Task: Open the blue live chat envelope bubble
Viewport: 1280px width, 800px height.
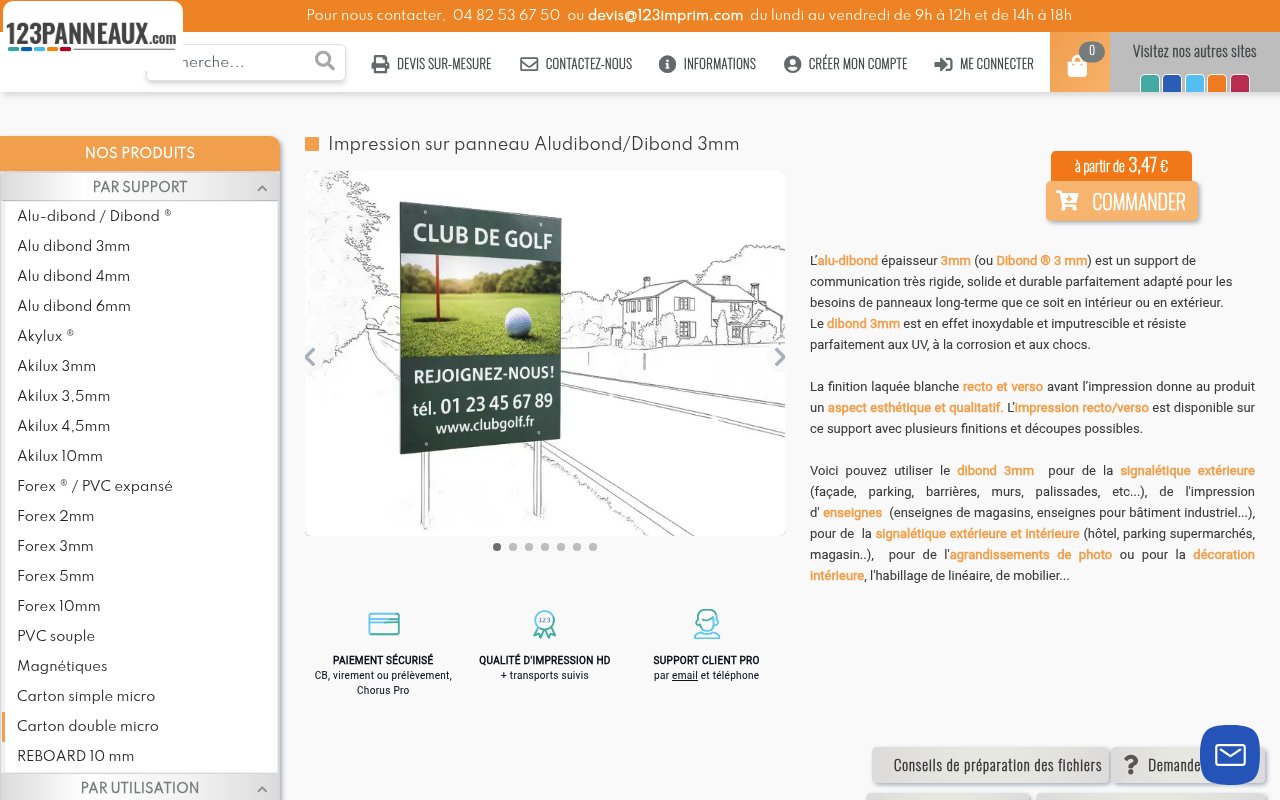Action: [1230, 755]
